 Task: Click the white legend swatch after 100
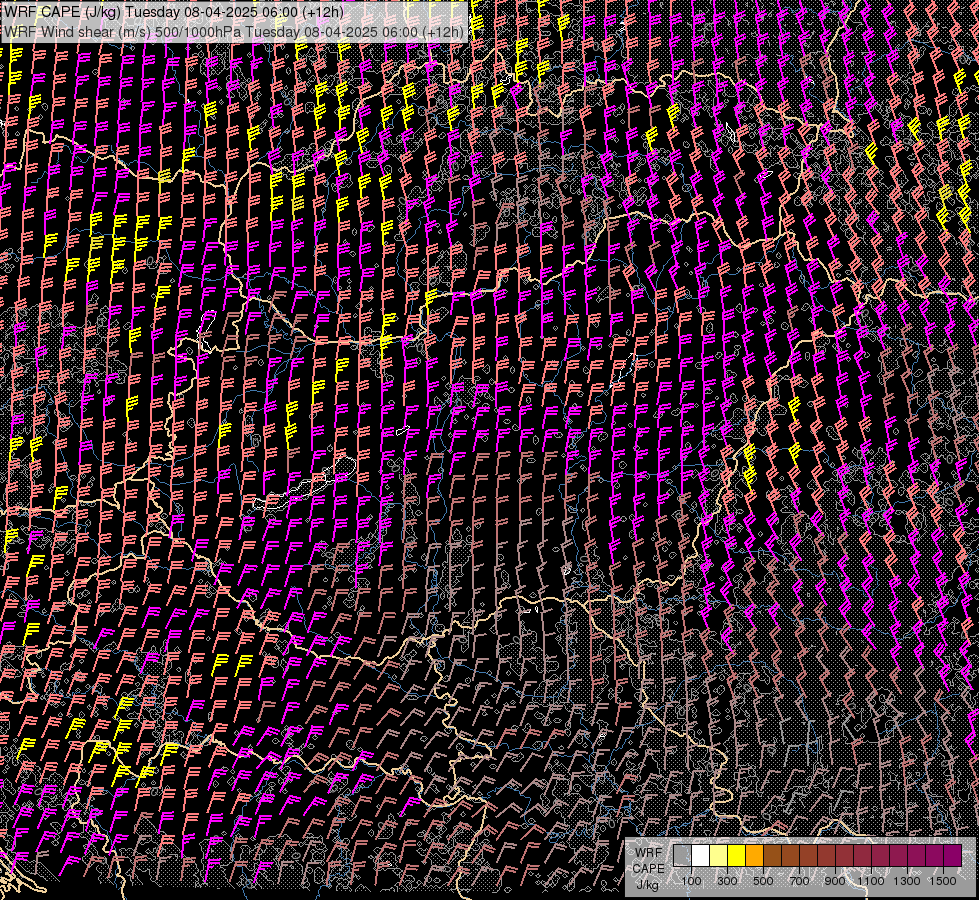pos(701,855)
